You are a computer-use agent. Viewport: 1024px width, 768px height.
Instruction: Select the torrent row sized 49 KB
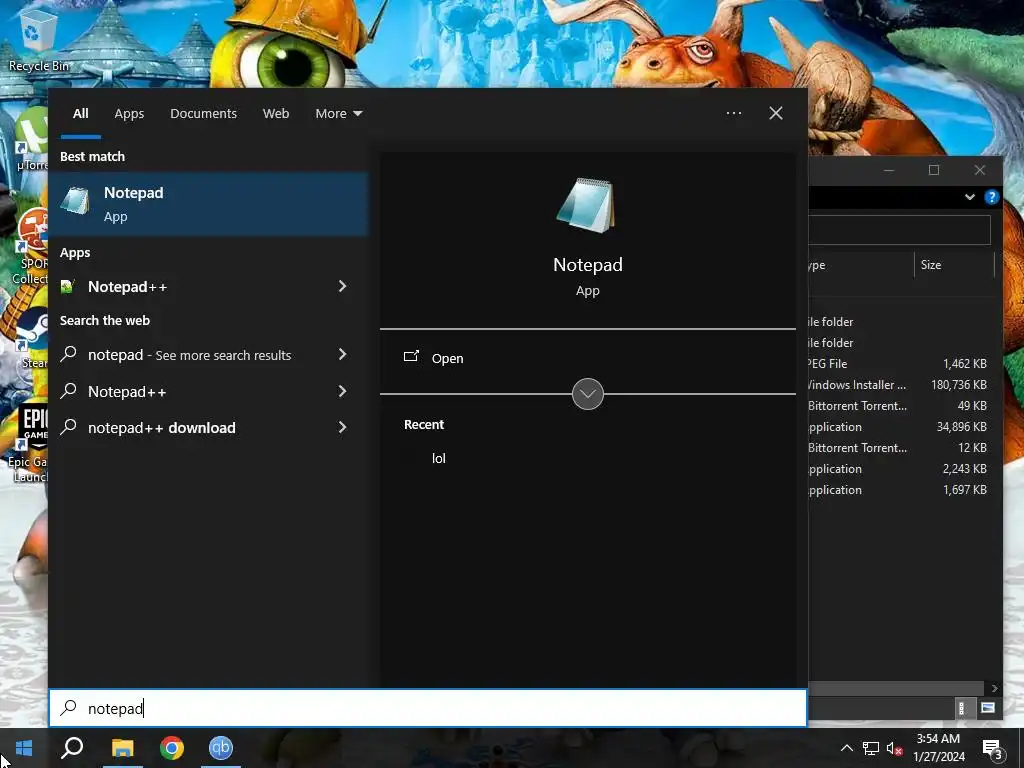point(902,406)
